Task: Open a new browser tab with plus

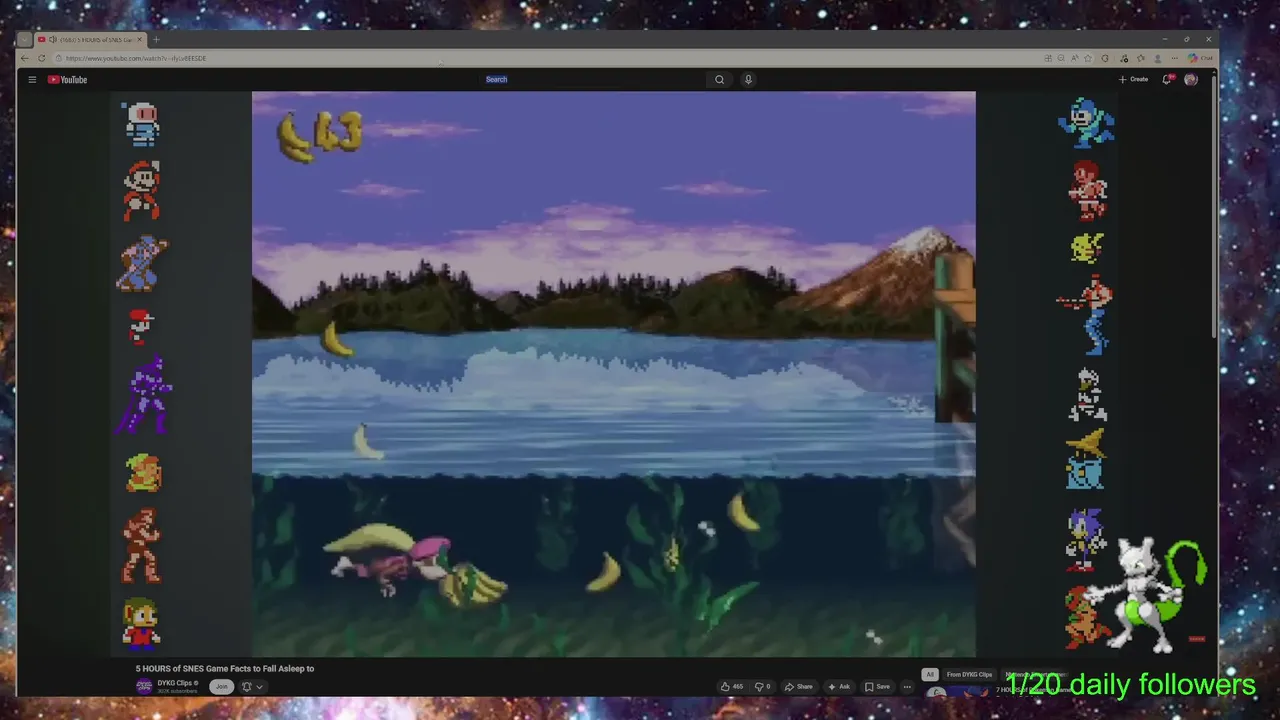Action: coord(156,39)
